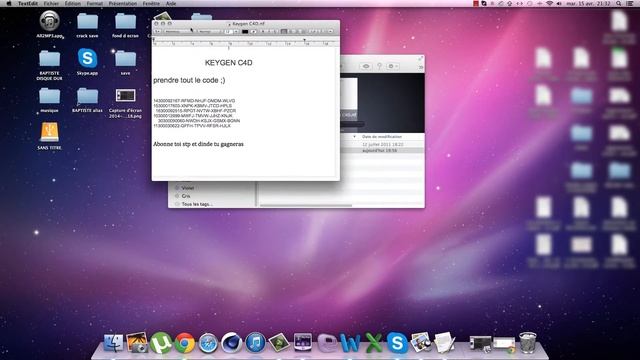Open the TextEdit application menu
640x360 pixels.
pos(28,3)
